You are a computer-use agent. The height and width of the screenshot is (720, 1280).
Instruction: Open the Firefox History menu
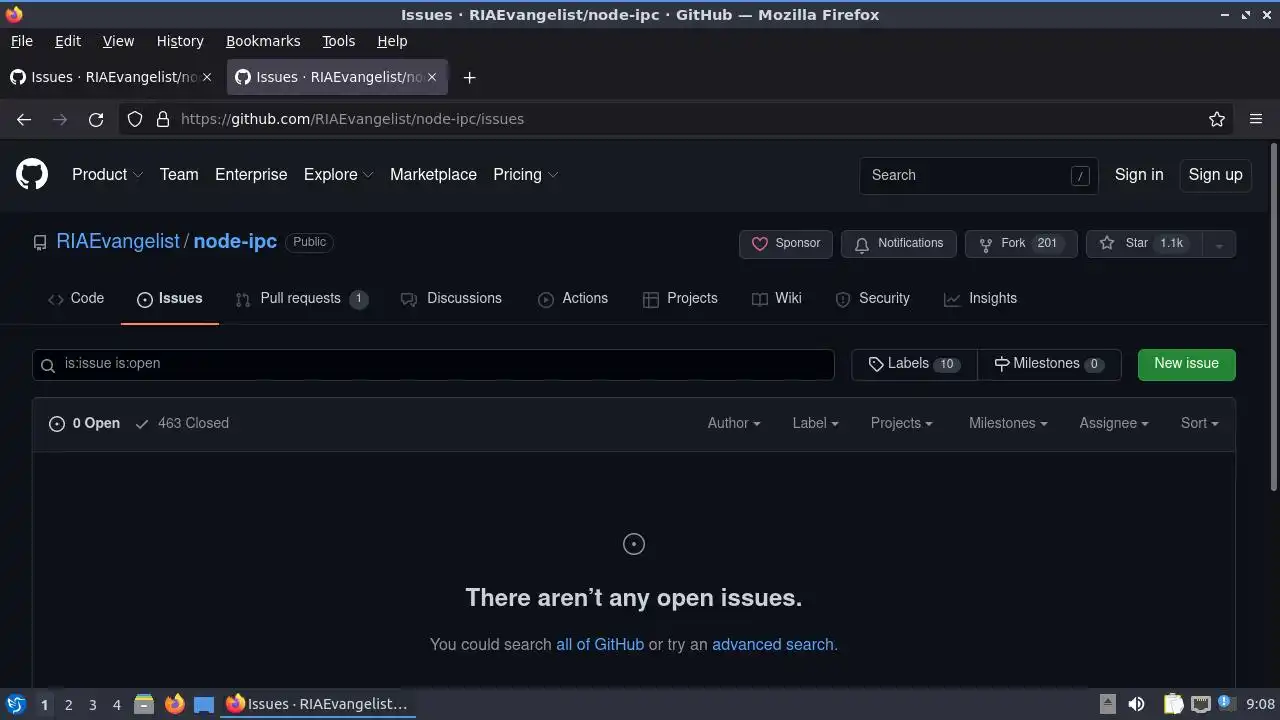tap(180, 41)
